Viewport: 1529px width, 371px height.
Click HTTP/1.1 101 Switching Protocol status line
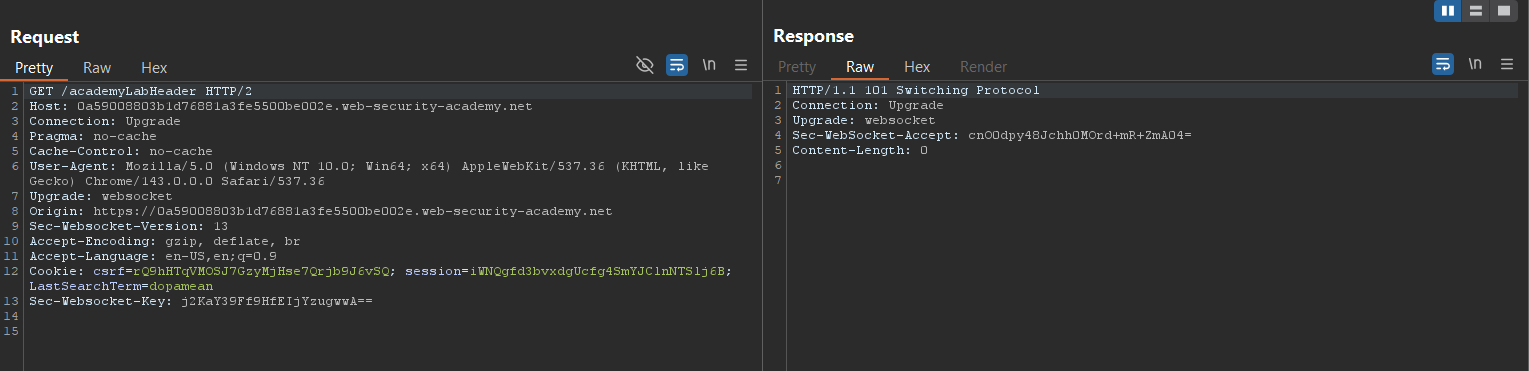point(916,90)
